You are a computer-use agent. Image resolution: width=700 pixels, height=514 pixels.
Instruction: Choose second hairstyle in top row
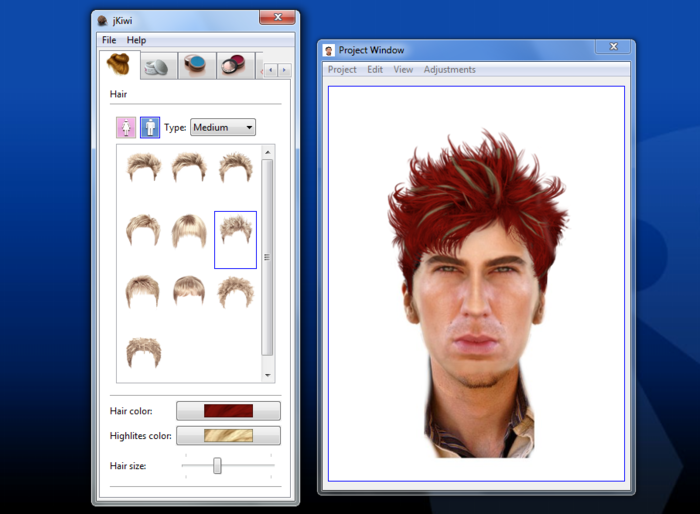(x=189, y=167)
